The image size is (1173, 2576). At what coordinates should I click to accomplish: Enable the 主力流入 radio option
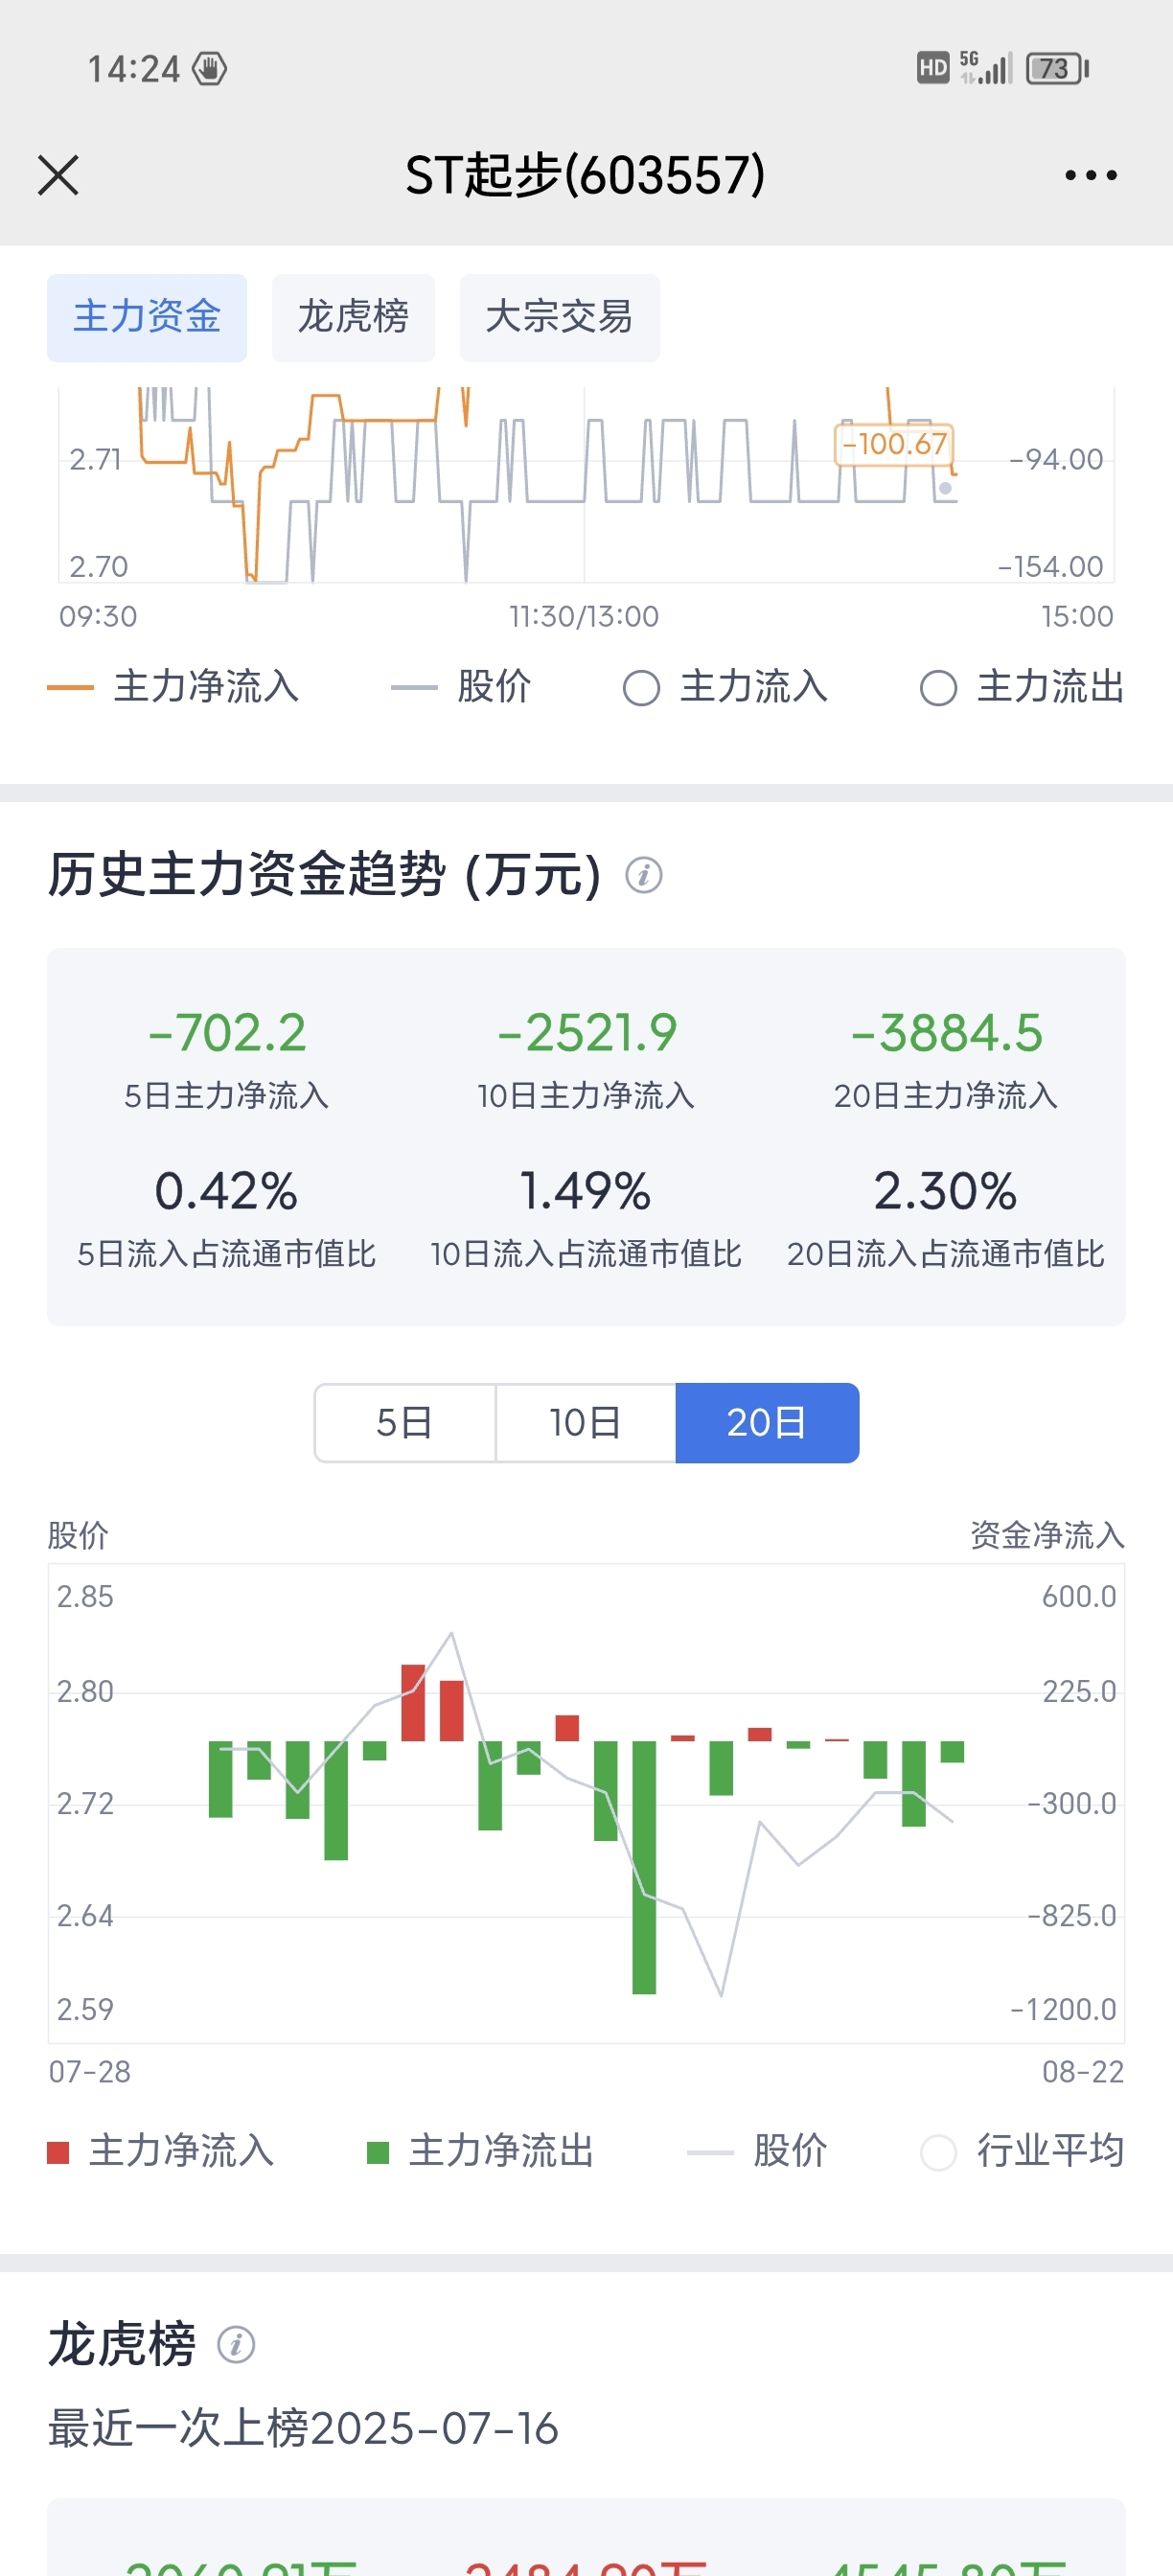725,687
